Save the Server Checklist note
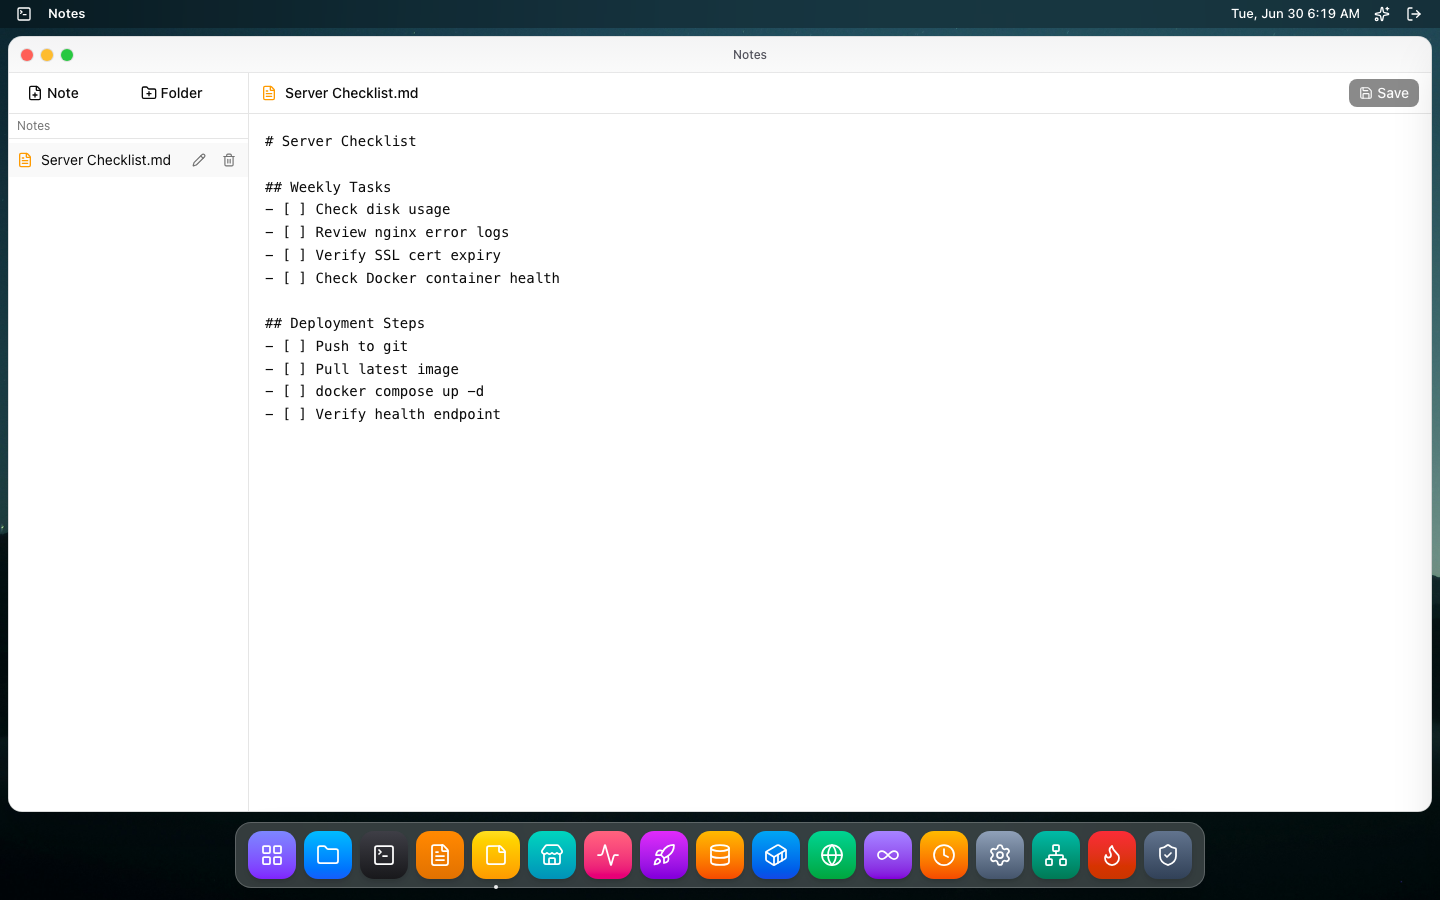 click(x=1383, y=93)
